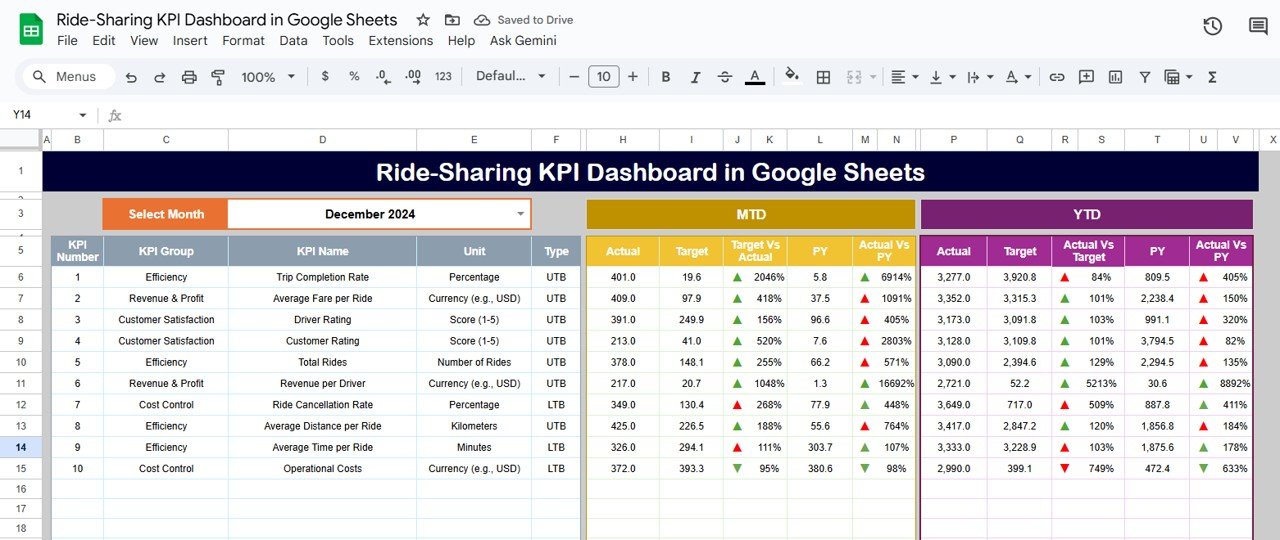
Task: Open the Extensions menu
Action: (x=400, y=41)
